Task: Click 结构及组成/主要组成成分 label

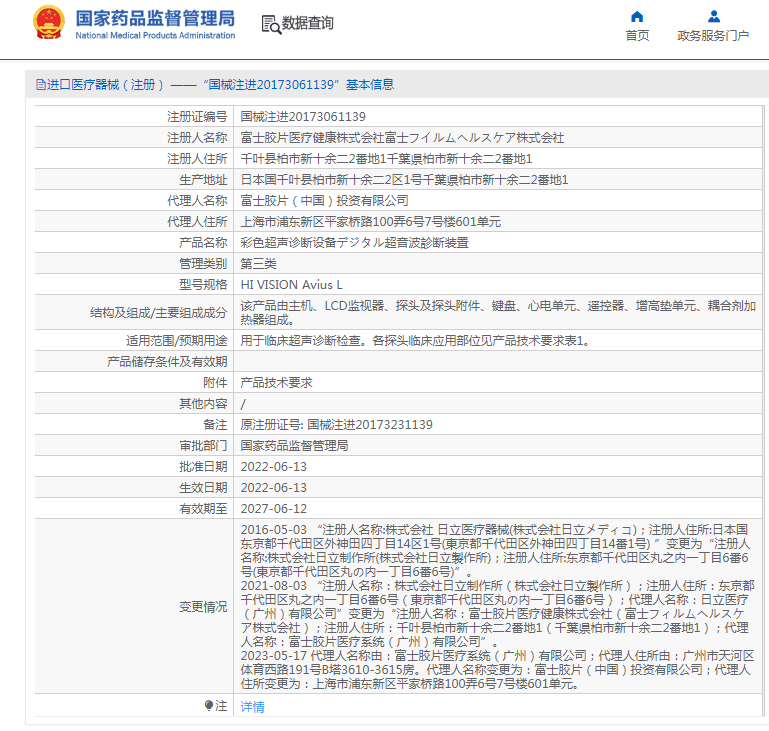Action: pos(158,313)
